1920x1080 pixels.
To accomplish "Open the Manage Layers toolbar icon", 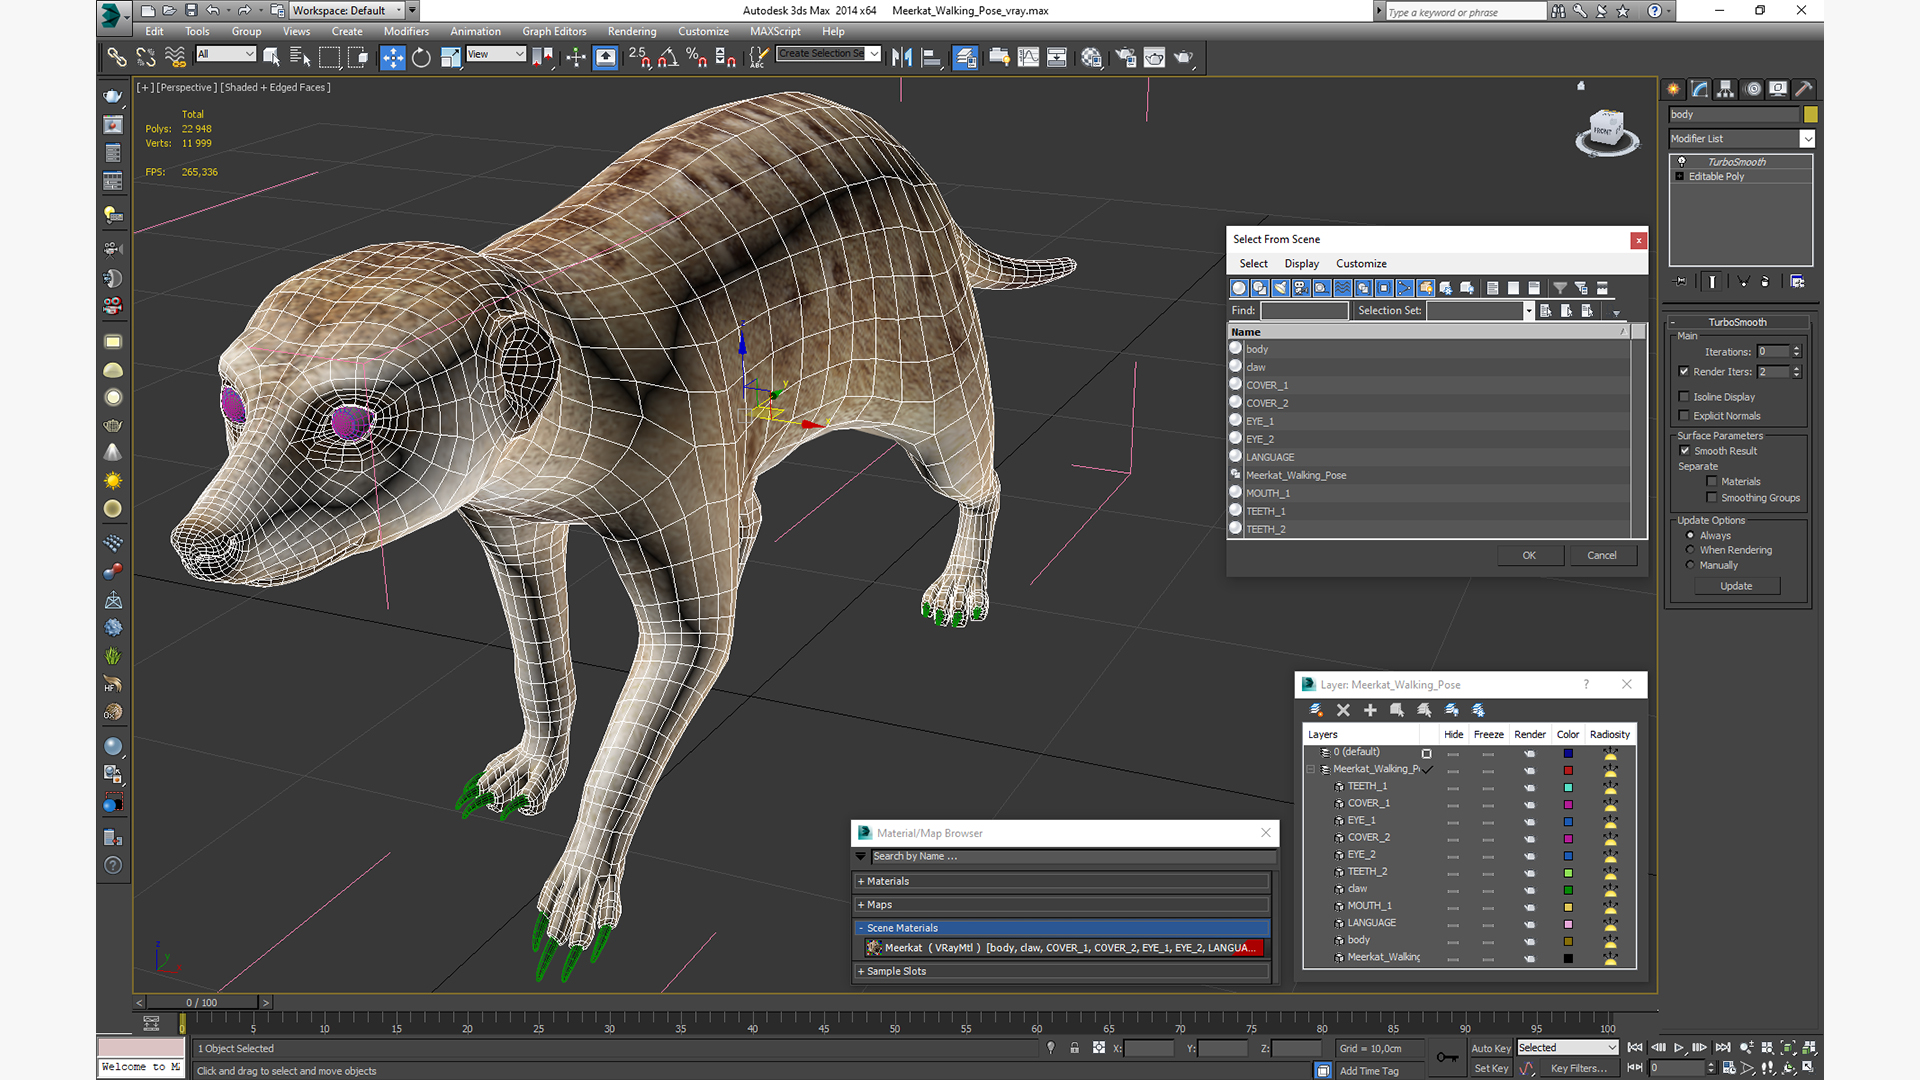I will click(x=965, y=58).
